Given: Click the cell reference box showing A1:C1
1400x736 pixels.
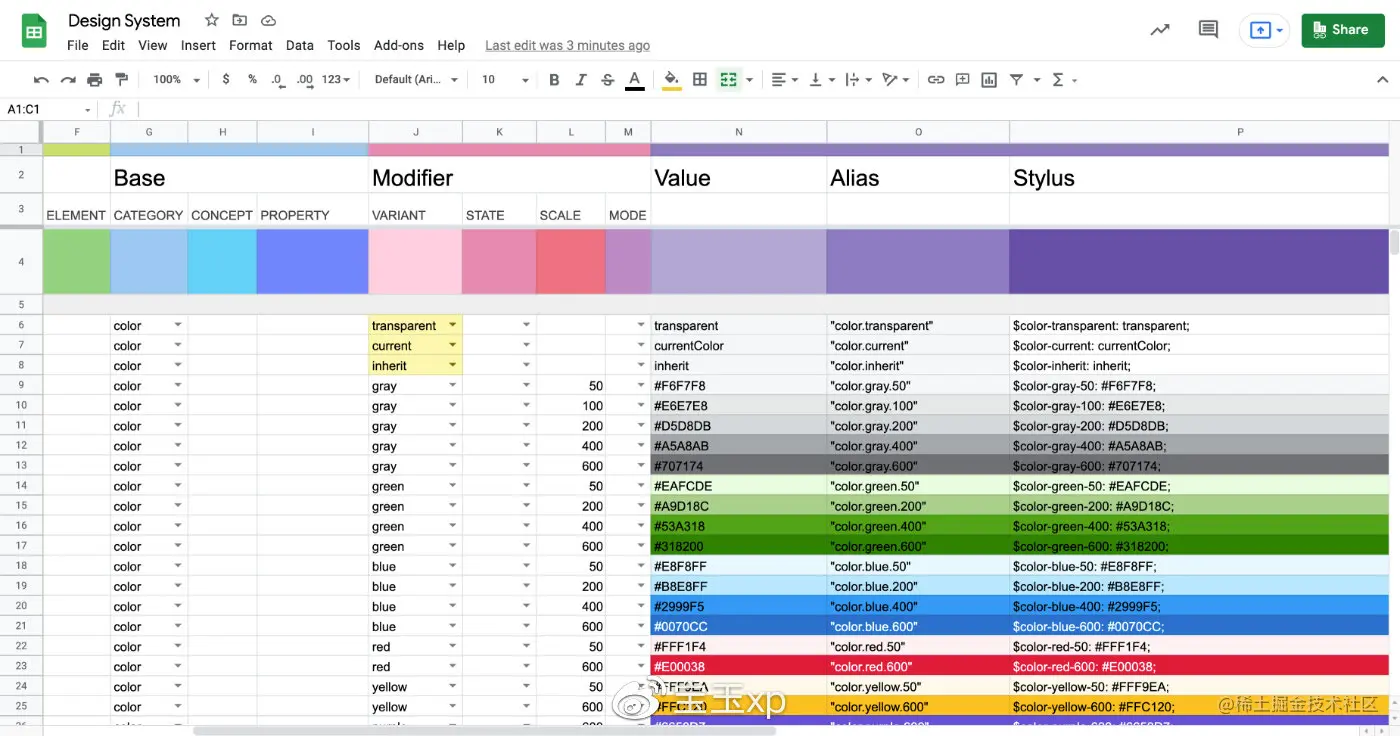Looking at the screenshot, I should tap(48, 109).
